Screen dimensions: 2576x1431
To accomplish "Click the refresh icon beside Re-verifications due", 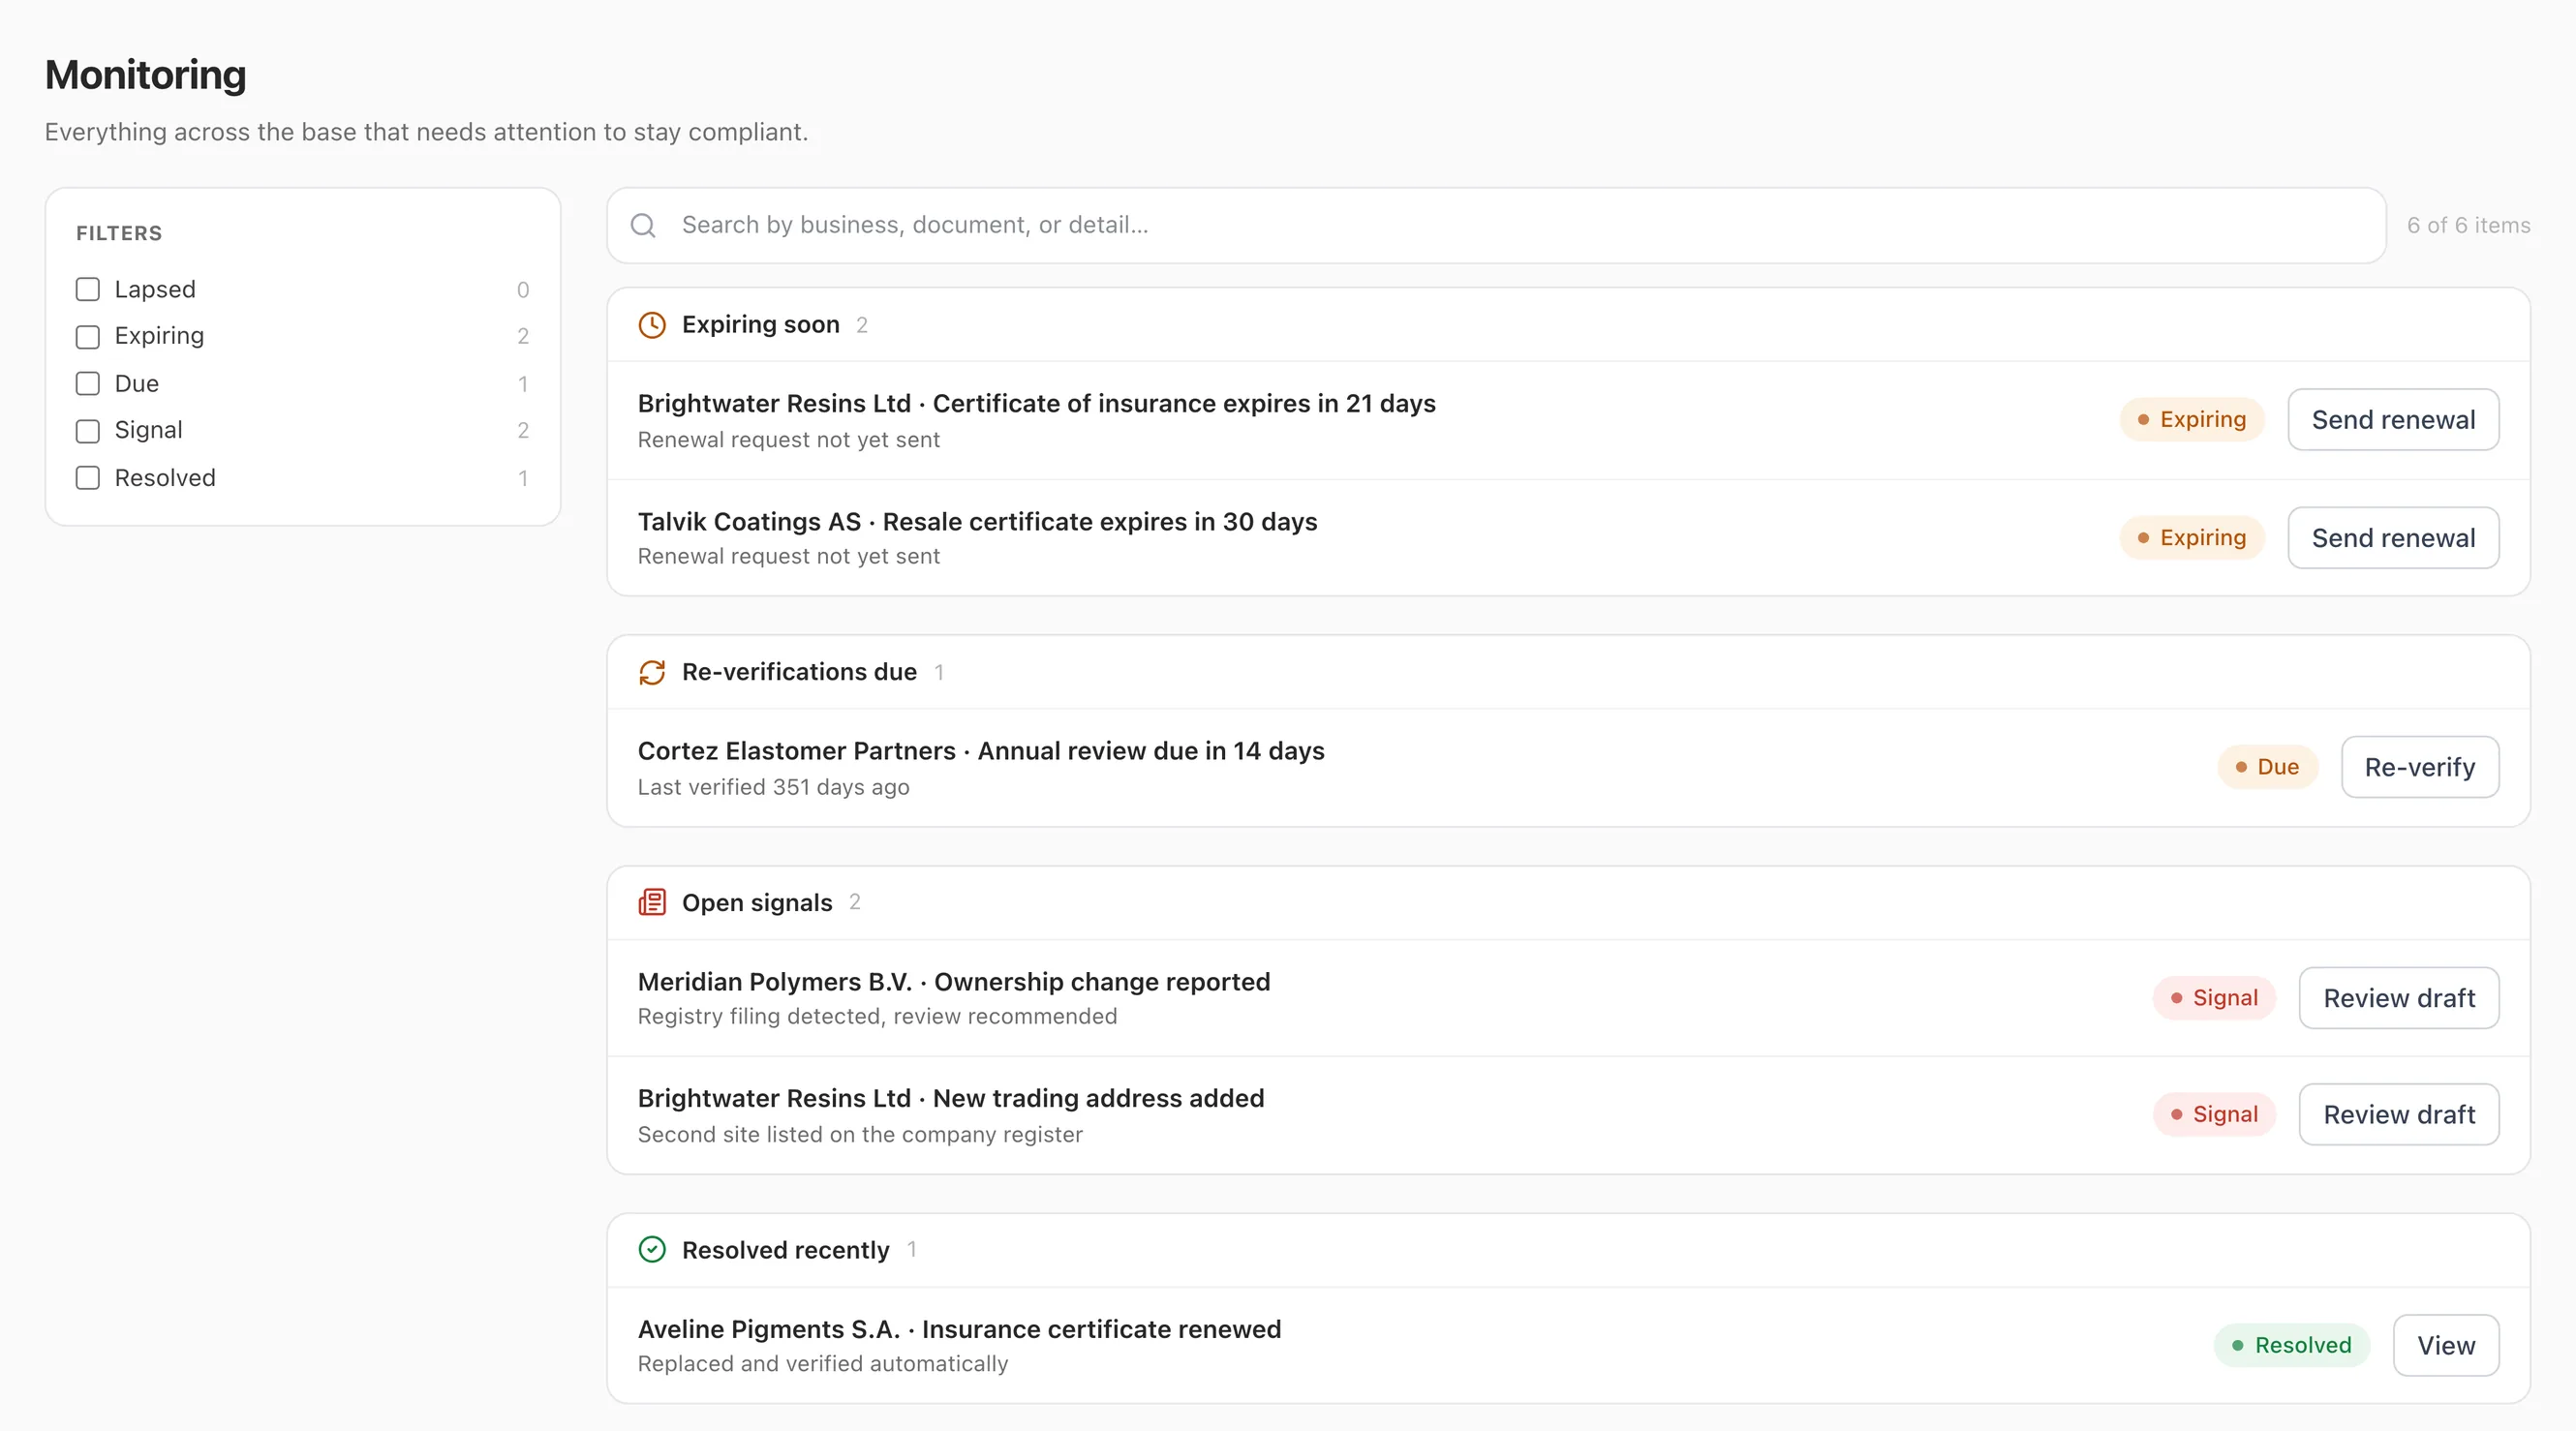I will [x=652, y=672].
